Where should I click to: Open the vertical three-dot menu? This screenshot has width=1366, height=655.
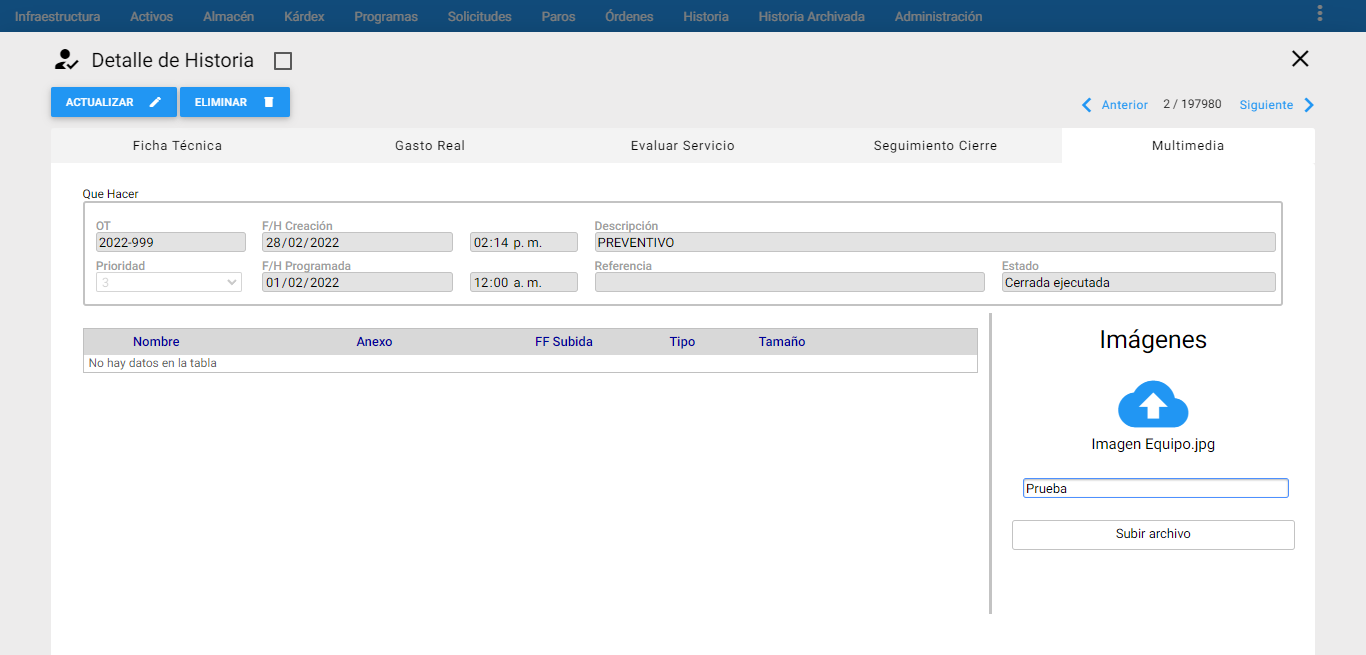(1320, 13)
